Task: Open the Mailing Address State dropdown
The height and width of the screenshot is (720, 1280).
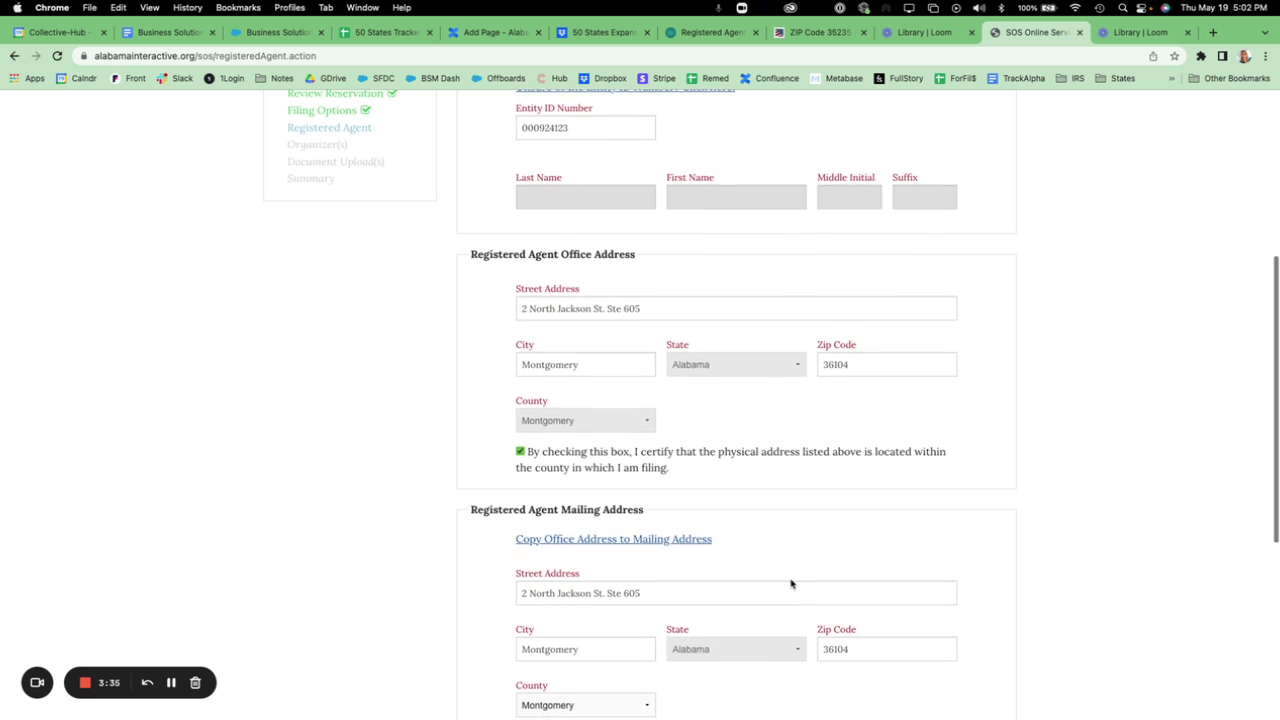Action: click(x=736, y=650)
